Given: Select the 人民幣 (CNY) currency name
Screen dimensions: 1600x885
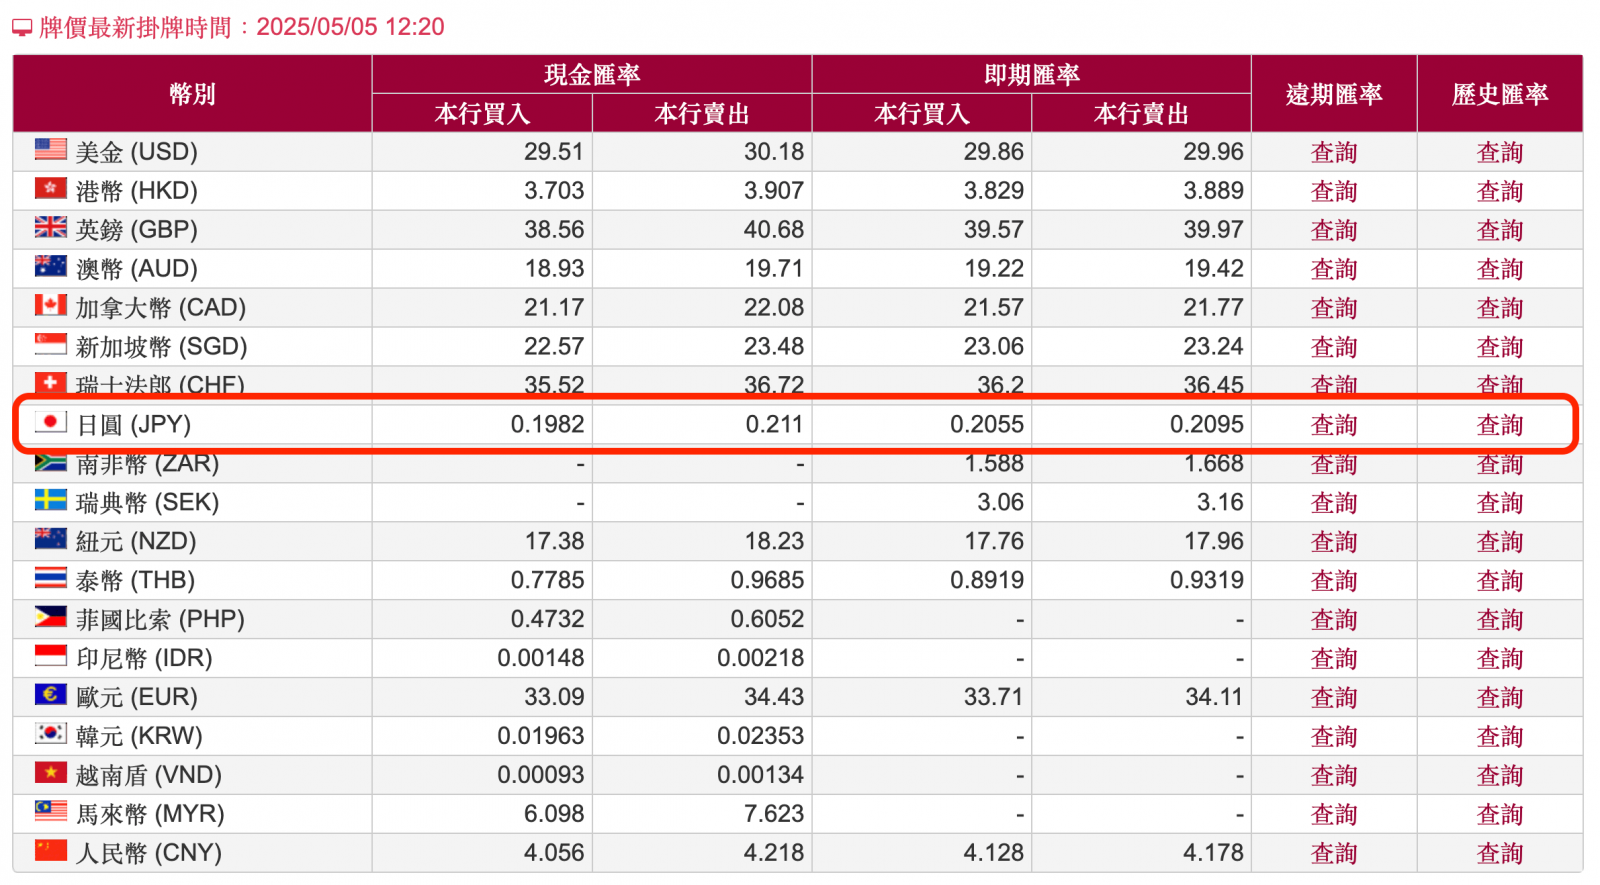Looking at the screenshot, I should [149, 853].
